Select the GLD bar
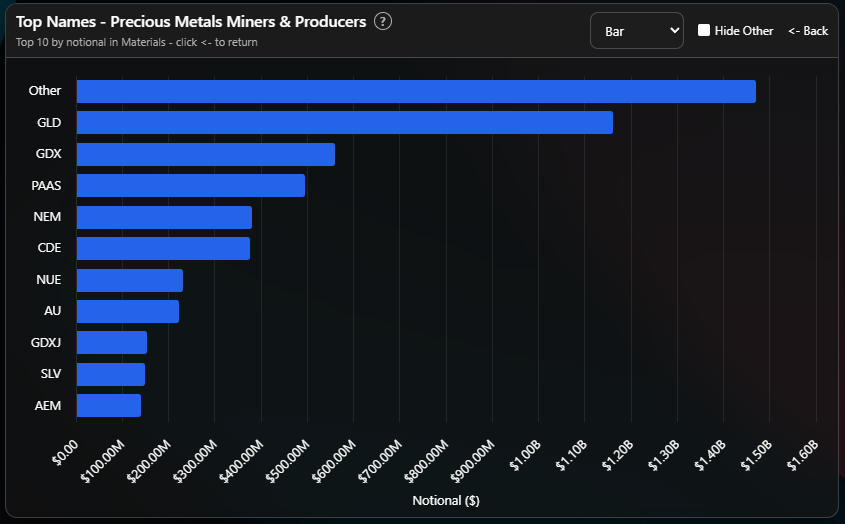The height and width of the screenshot is (524, 845). (x=345, y=122)
